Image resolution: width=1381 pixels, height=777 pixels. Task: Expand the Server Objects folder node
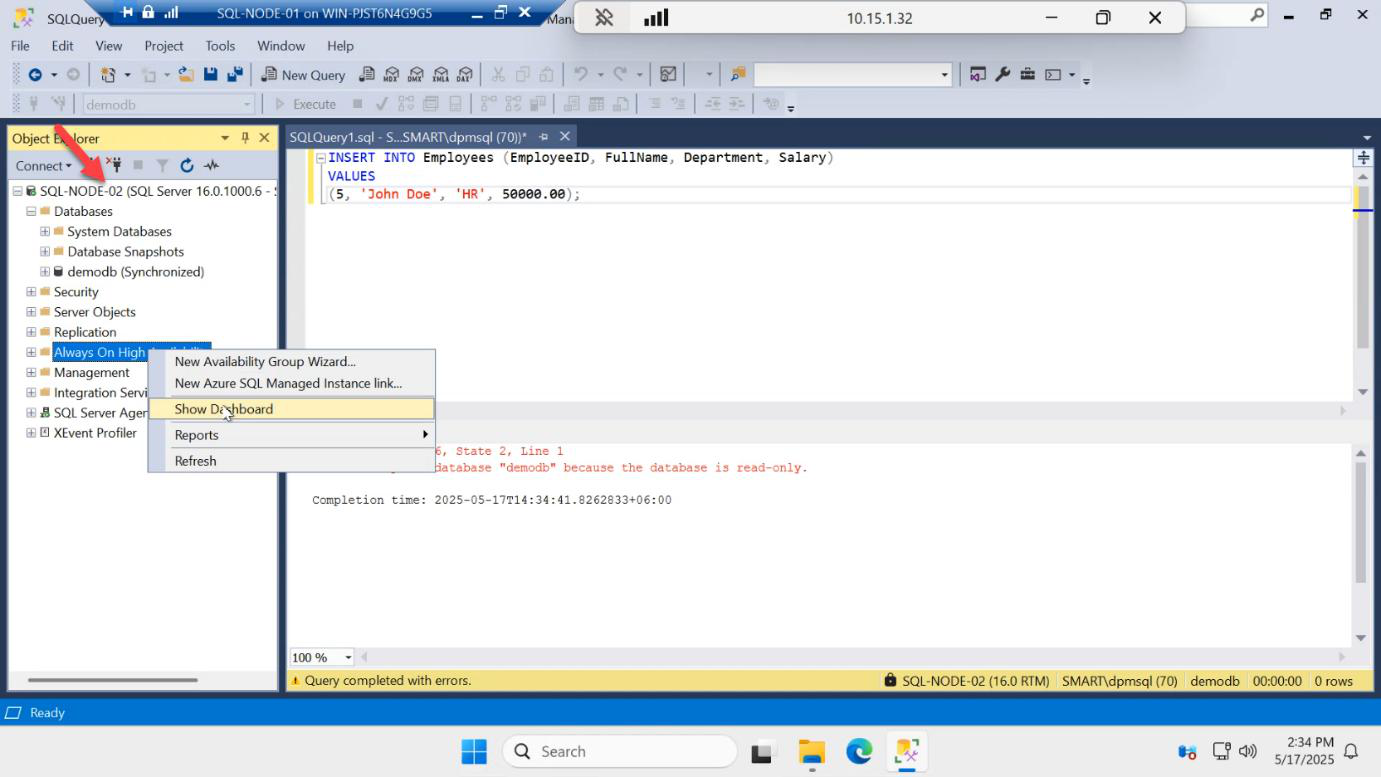tap(31, 312)
